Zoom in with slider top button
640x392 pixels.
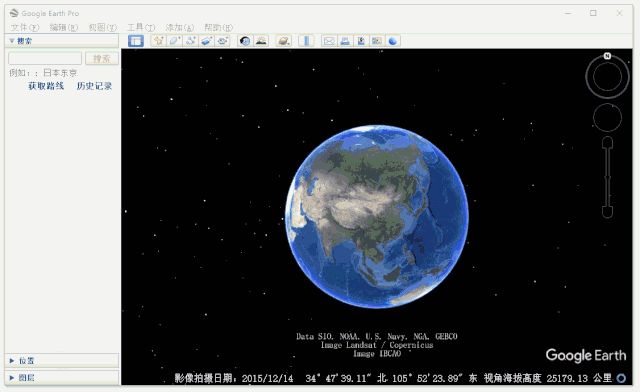coord(607,143)
